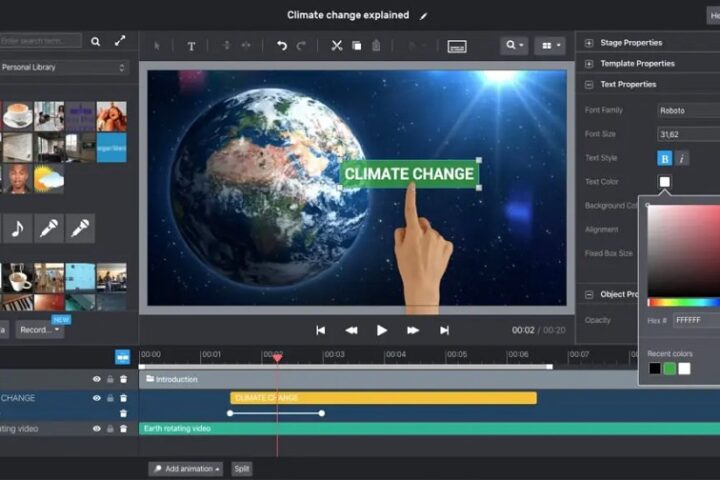The image size is (720, 480).
Task: Jump to the end of the video
Action: point(444,330)
